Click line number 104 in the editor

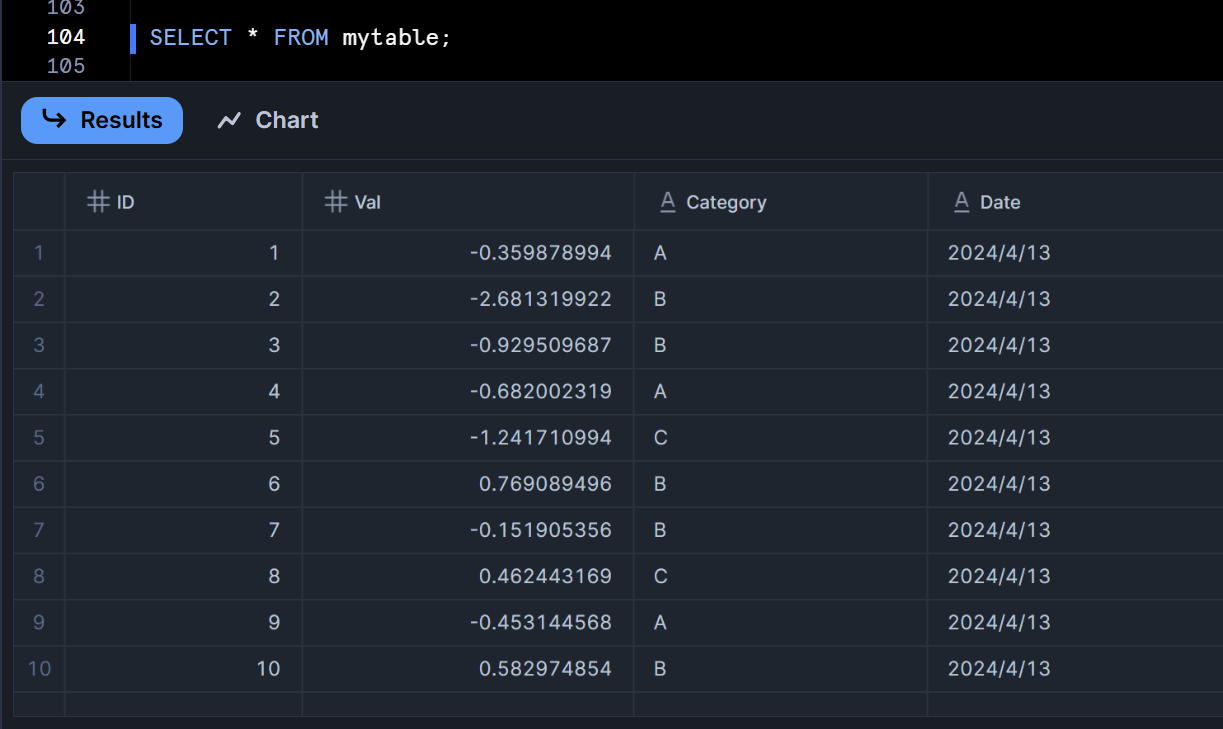(66, 38)
